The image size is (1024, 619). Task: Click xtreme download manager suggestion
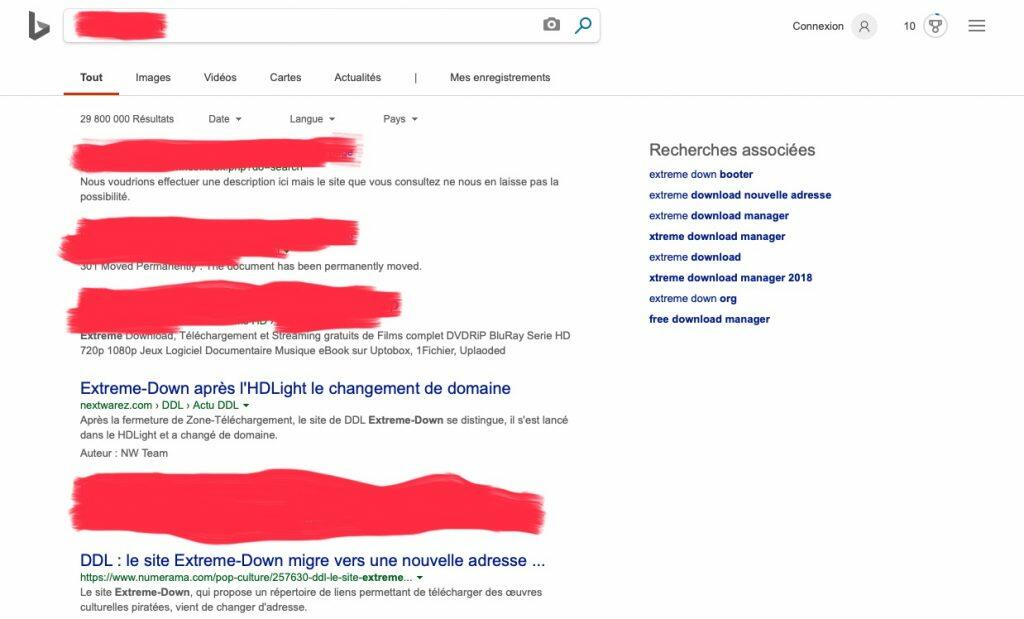pyautogui.click(x=717, y=236)
